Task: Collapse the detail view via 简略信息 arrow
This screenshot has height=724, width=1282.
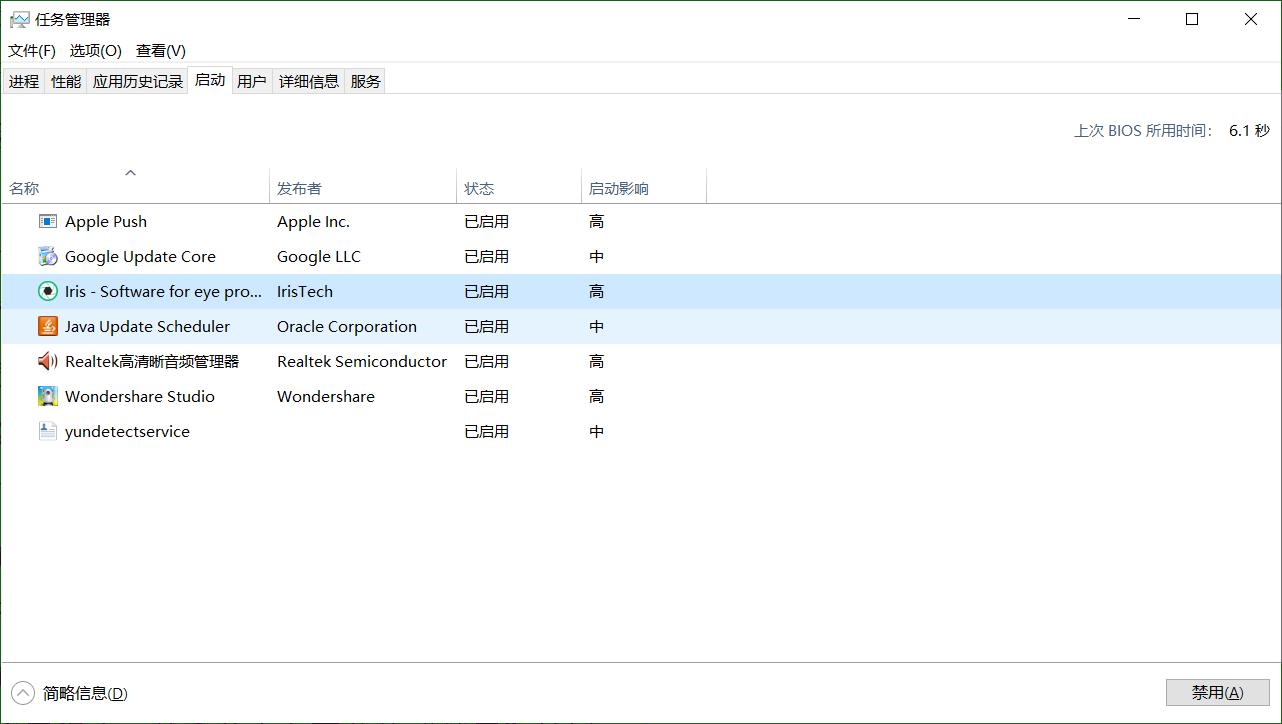Action: [x=22, y=692]
